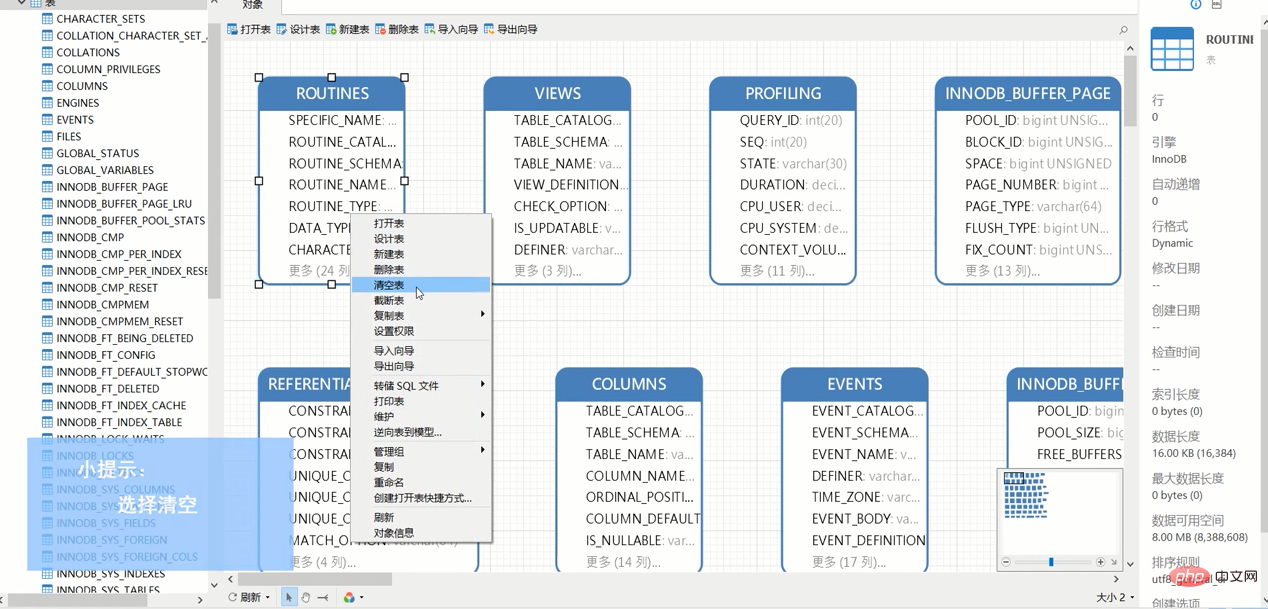Select the PROFILING table header in the diagram

(x=783, y=93)
